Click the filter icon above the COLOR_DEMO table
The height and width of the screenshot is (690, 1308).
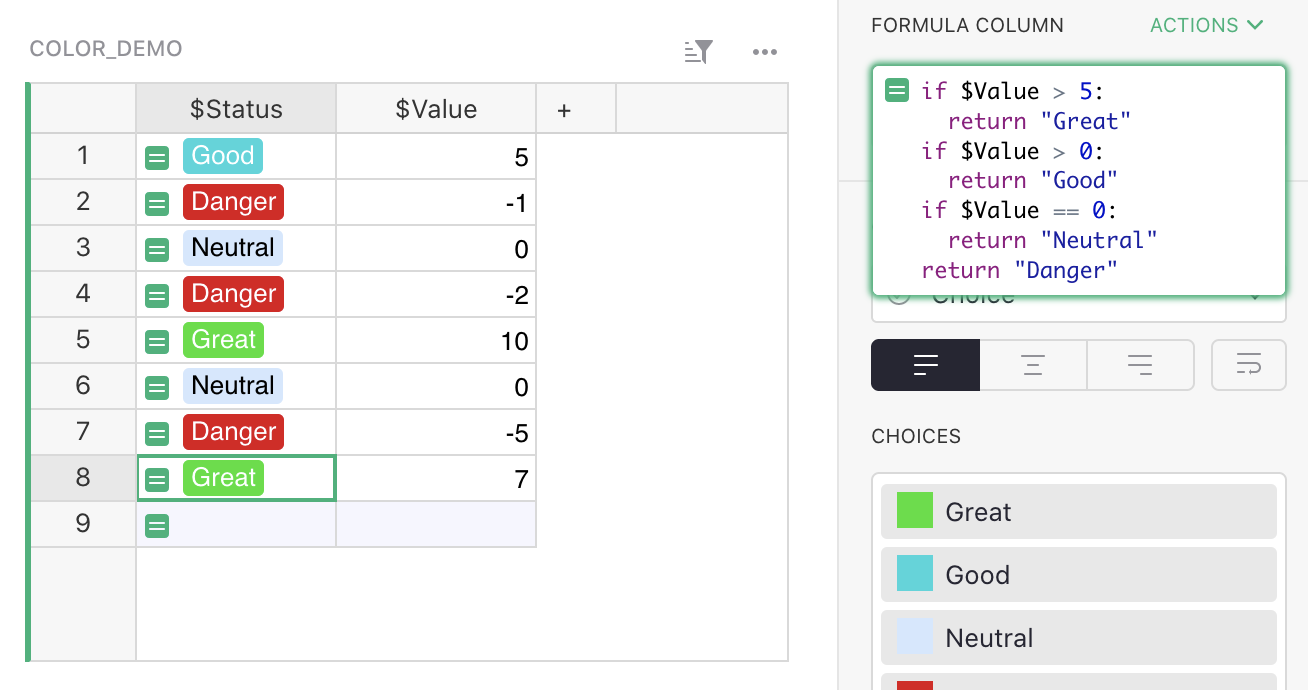point(697,51)
